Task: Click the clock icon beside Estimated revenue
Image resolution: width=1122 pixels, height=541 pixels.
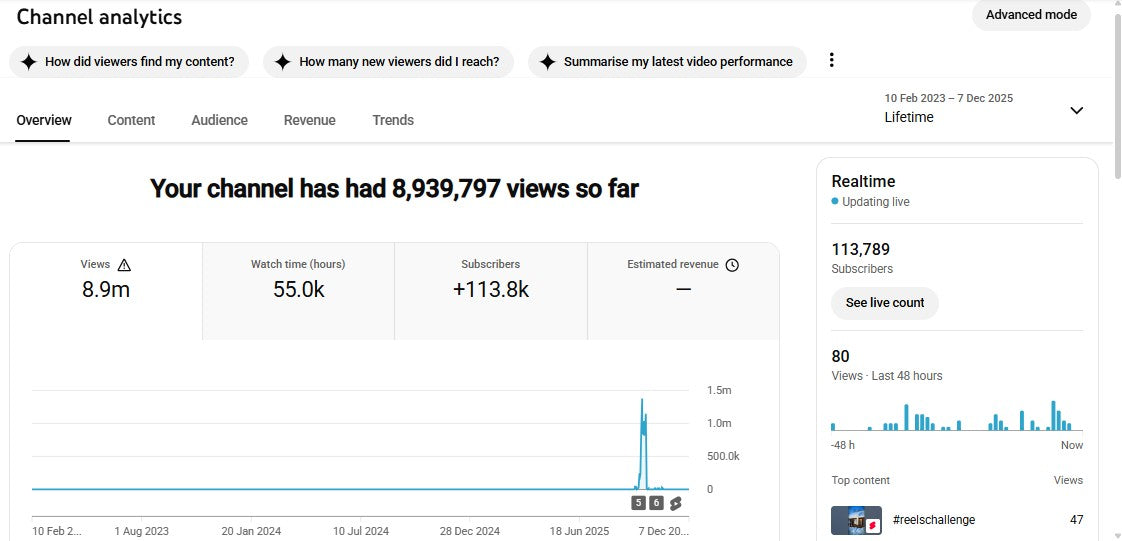Action: click(x=732, y=265)
